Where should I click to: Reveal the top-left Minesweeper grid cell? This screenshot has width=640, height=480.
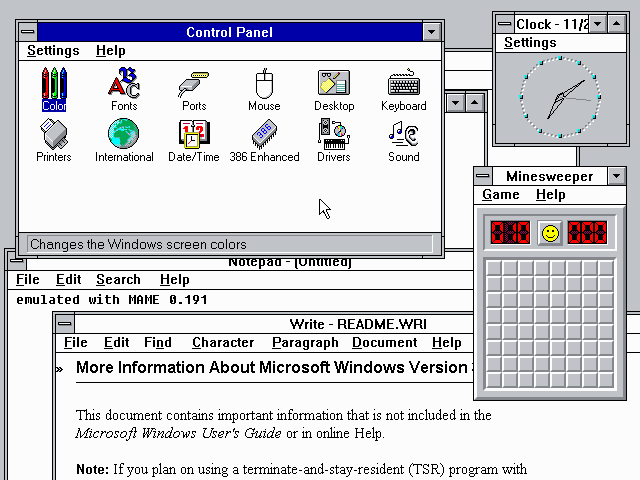tap(494, 268)
